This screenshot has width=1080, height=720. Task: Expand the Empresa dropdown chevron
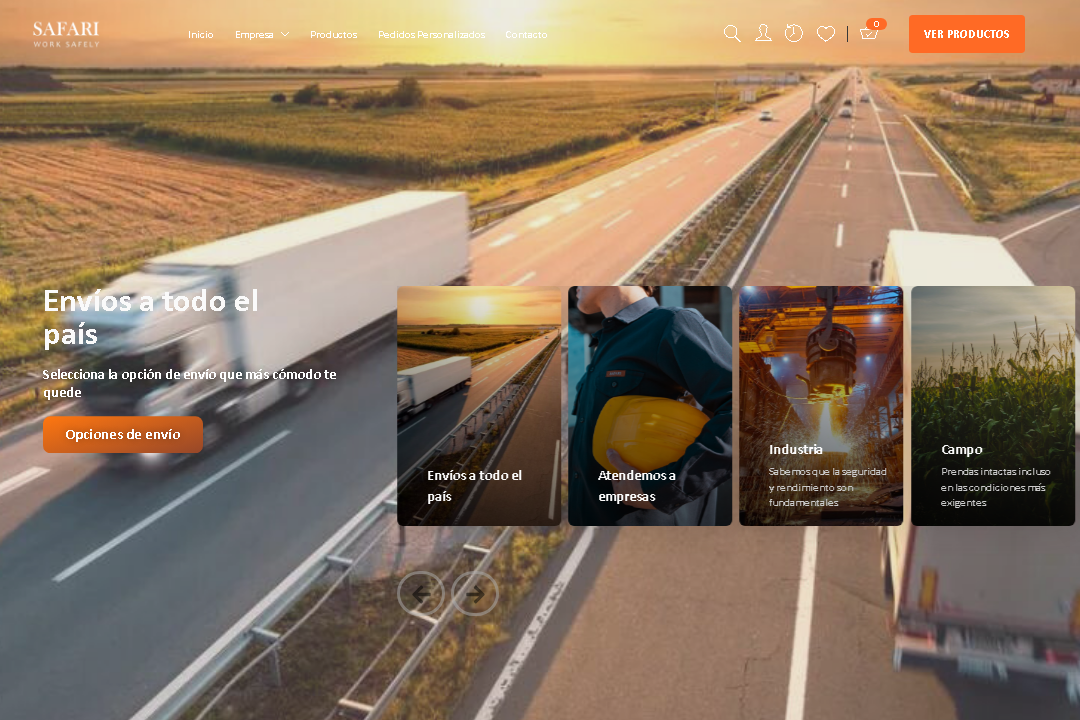(285, 35)
